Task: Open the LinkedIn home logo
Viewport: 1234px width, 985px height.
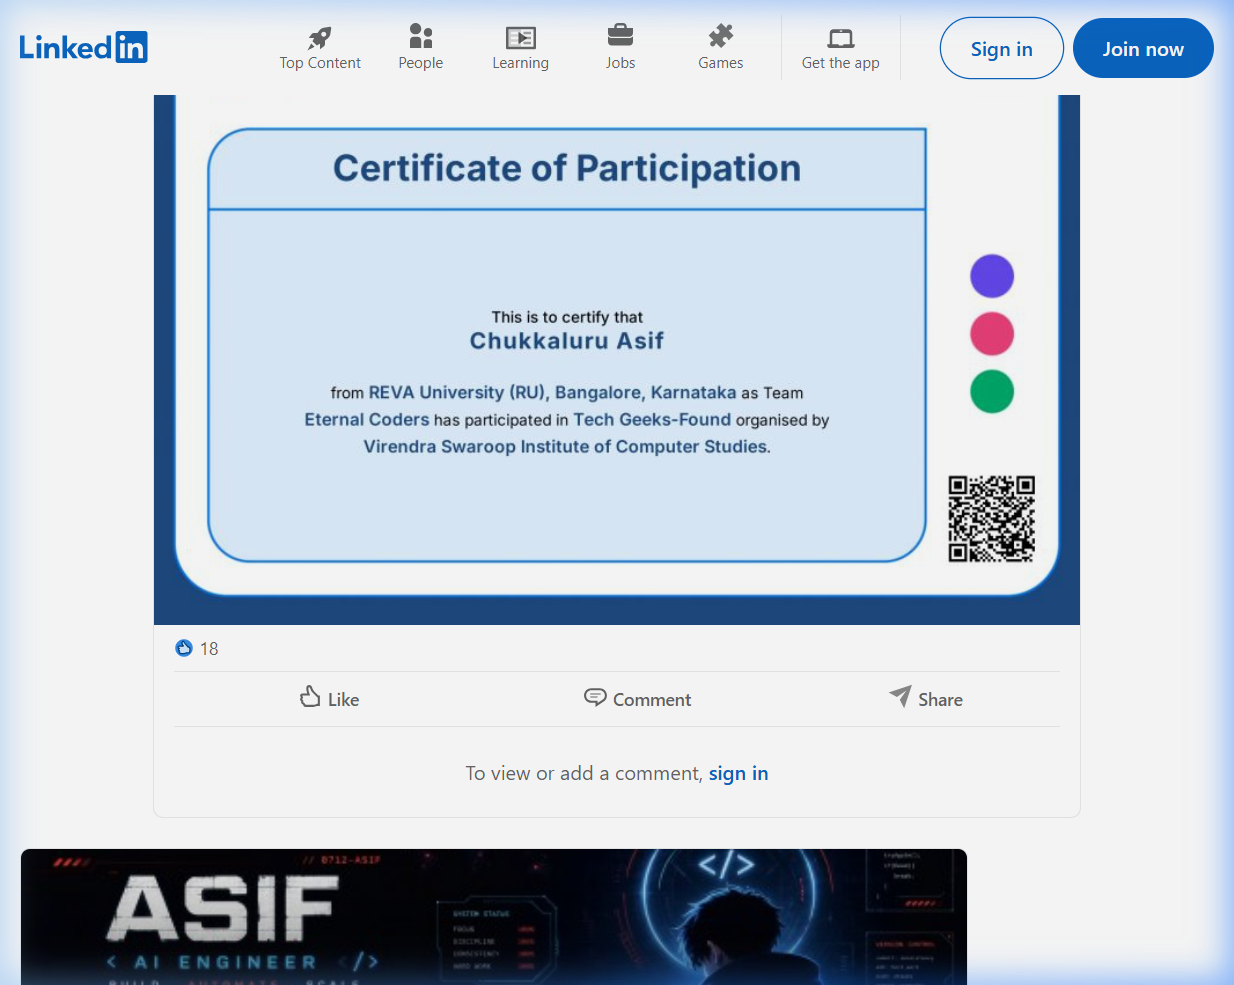Action: pyautogui.click(x=83, y=47)
